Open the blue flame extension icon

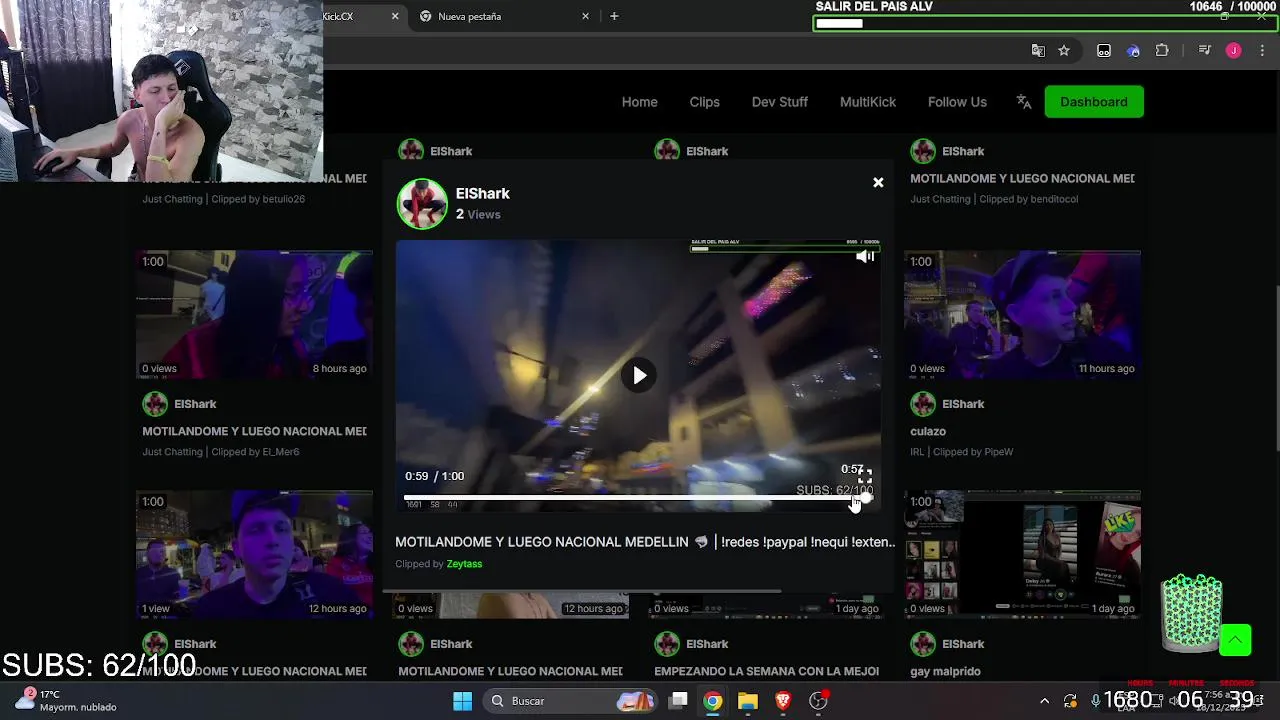[1133, 51]
